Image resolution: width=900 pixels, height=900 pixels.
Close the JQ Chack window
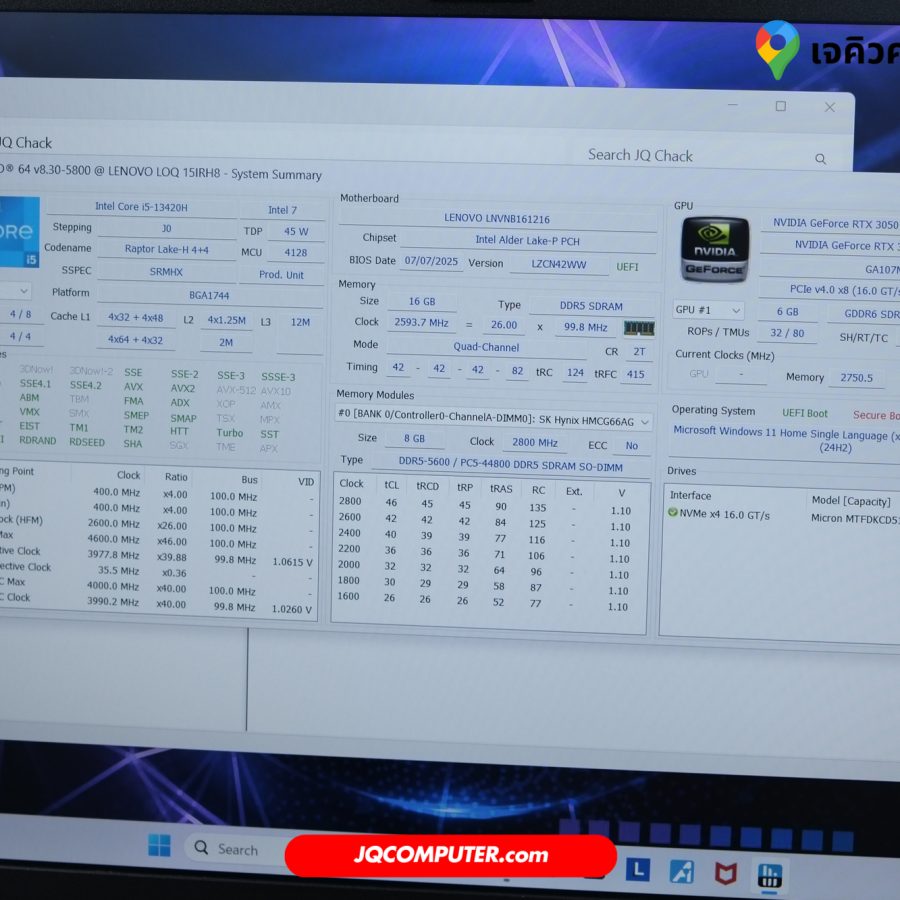coord(829,107)
